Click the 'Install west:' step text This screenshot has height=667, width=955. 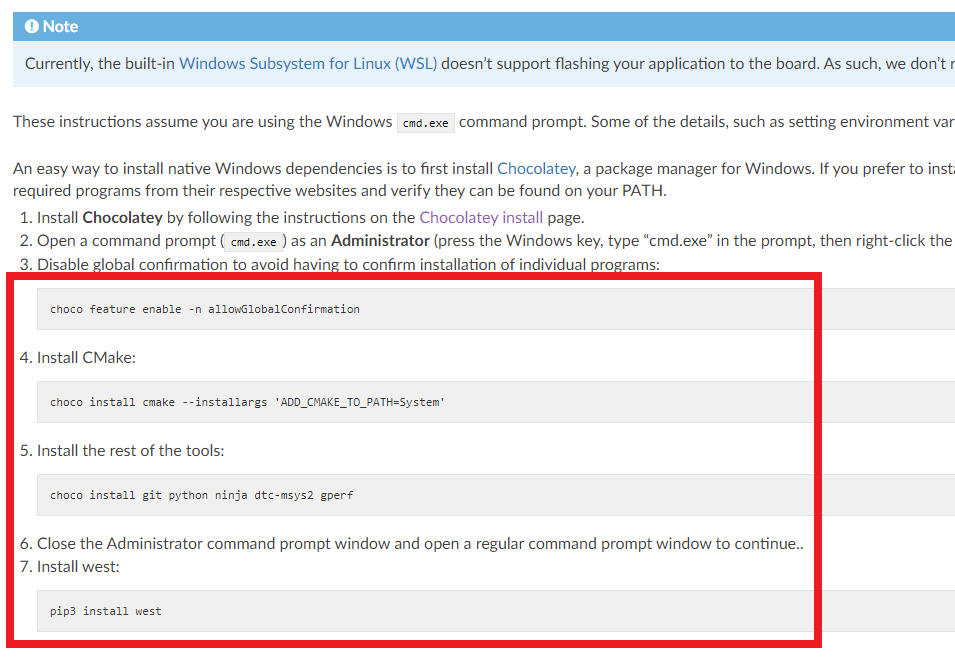tap(78, 566)
